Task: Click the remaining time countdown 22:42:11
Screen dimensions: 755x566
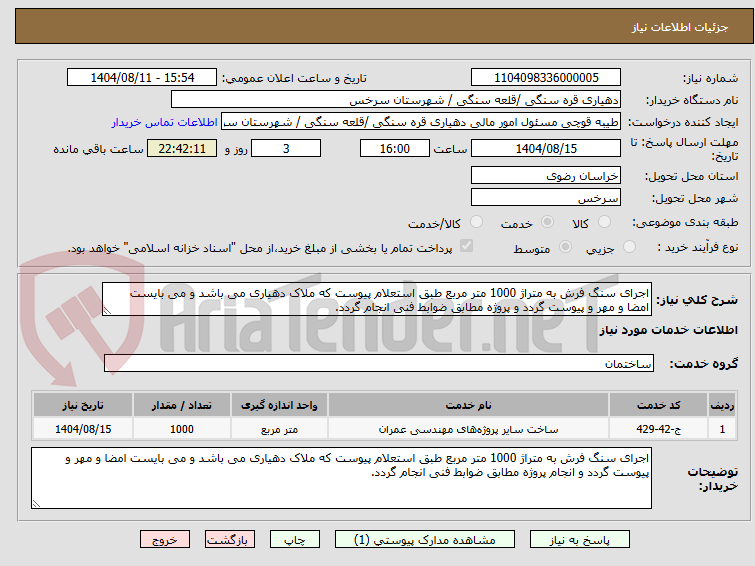Action: click(182, 148)
